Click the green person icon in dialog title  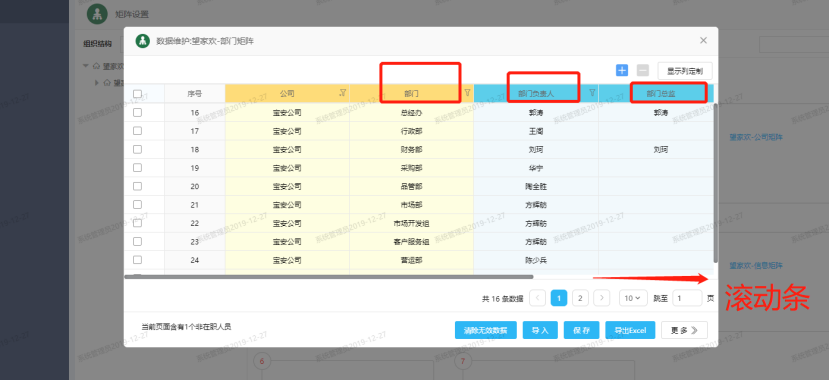point(142,41)
